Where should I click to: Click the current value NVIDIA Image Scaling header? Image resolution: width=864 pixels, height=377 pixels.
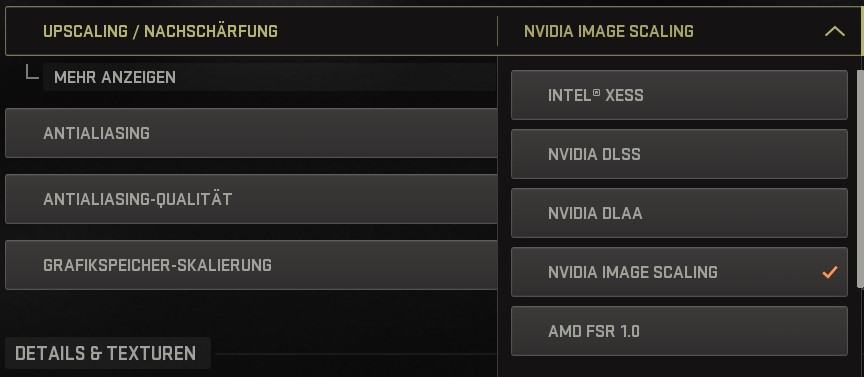(x=609, y=31)
